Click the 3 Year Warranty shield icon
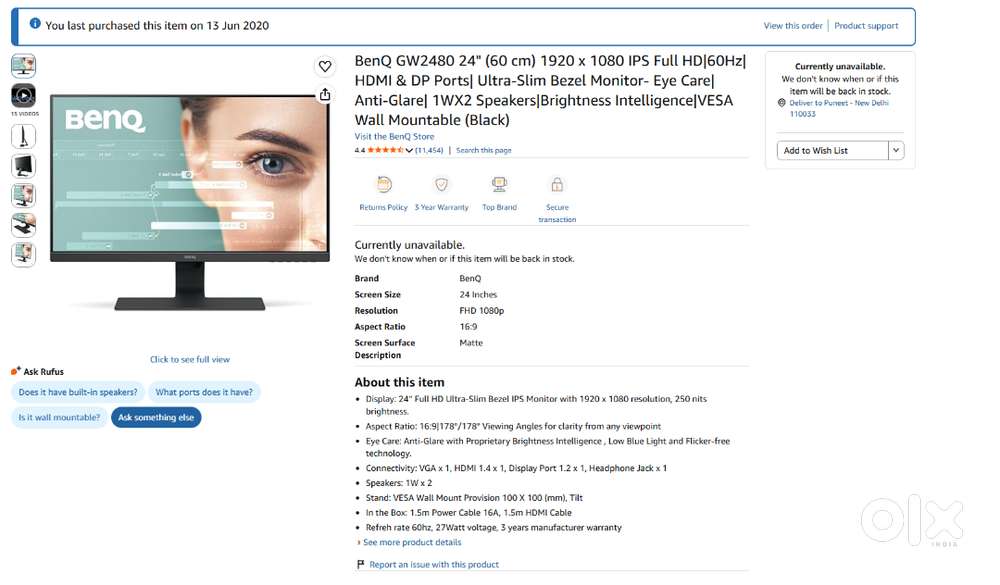Image resolution: width=1000 pixels, height=585 pixels. pyautogui.click(x=441, y=185)
